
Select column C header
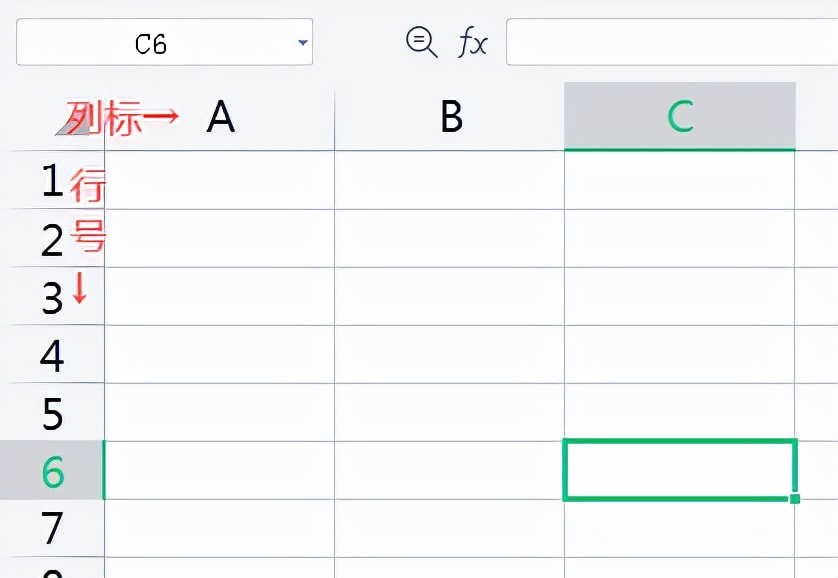[680, 118]
